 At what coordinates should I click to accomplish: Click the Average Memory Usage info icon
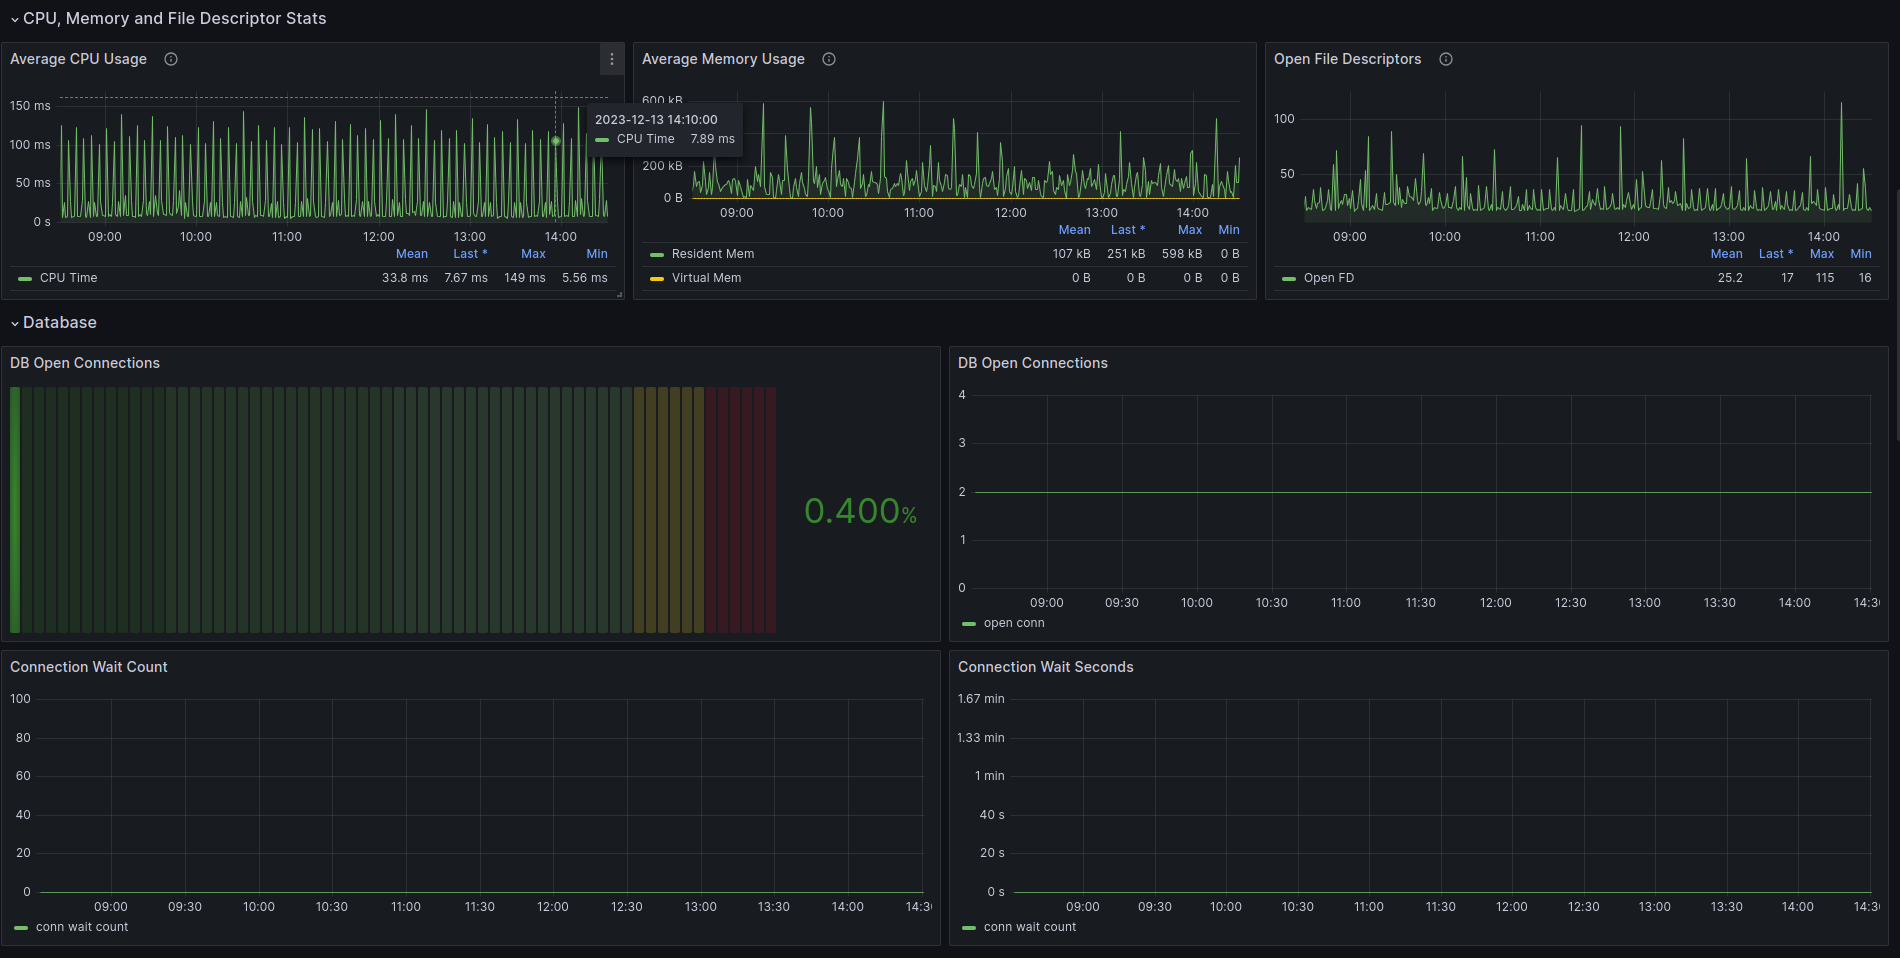(829, 59)
